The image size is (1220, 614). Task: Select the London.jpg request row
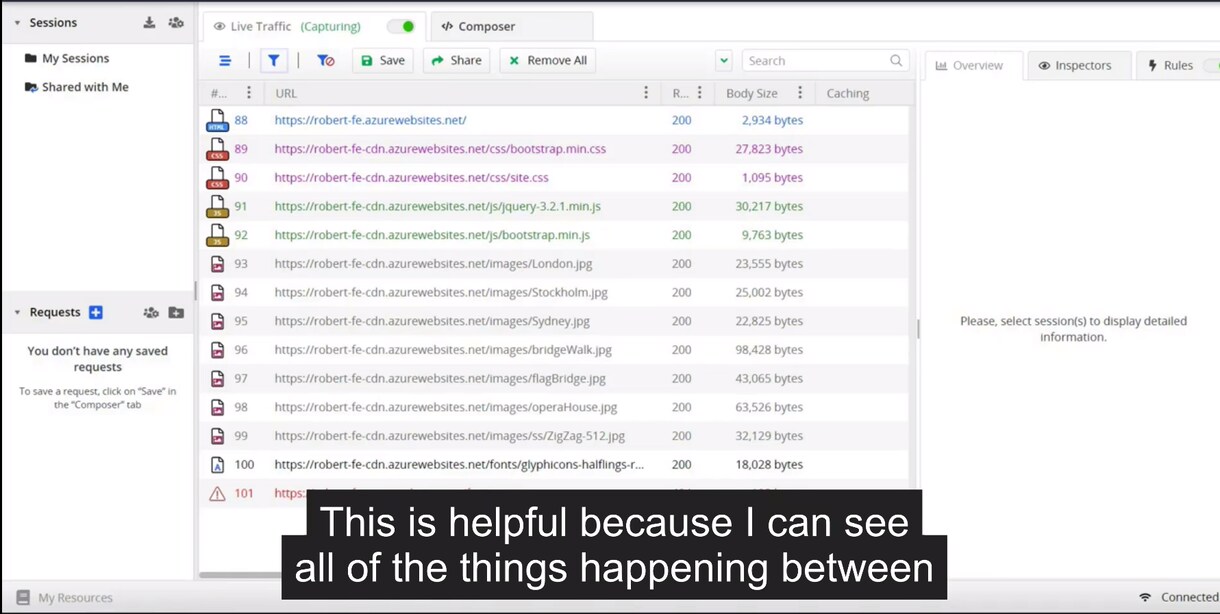pyautogui.click(x=554, y=265)
